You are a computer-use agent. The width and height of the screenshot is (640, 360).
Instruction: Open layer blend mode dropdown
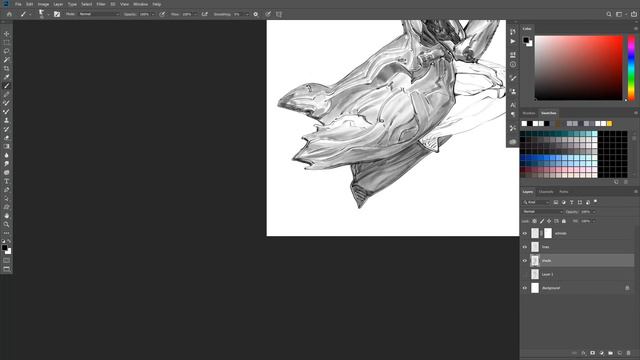[x=542, y=212]
